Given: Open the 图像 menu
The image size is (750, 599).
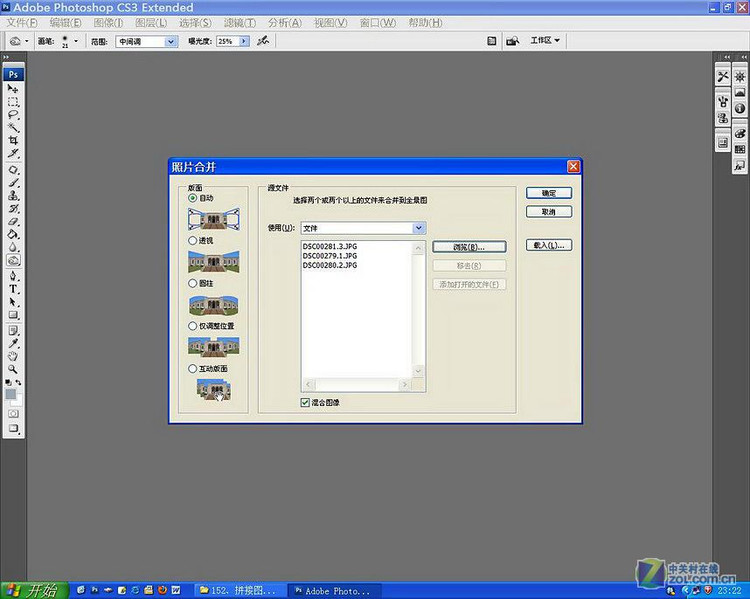Looking at the screenshot, I should (x=109, y=22).
